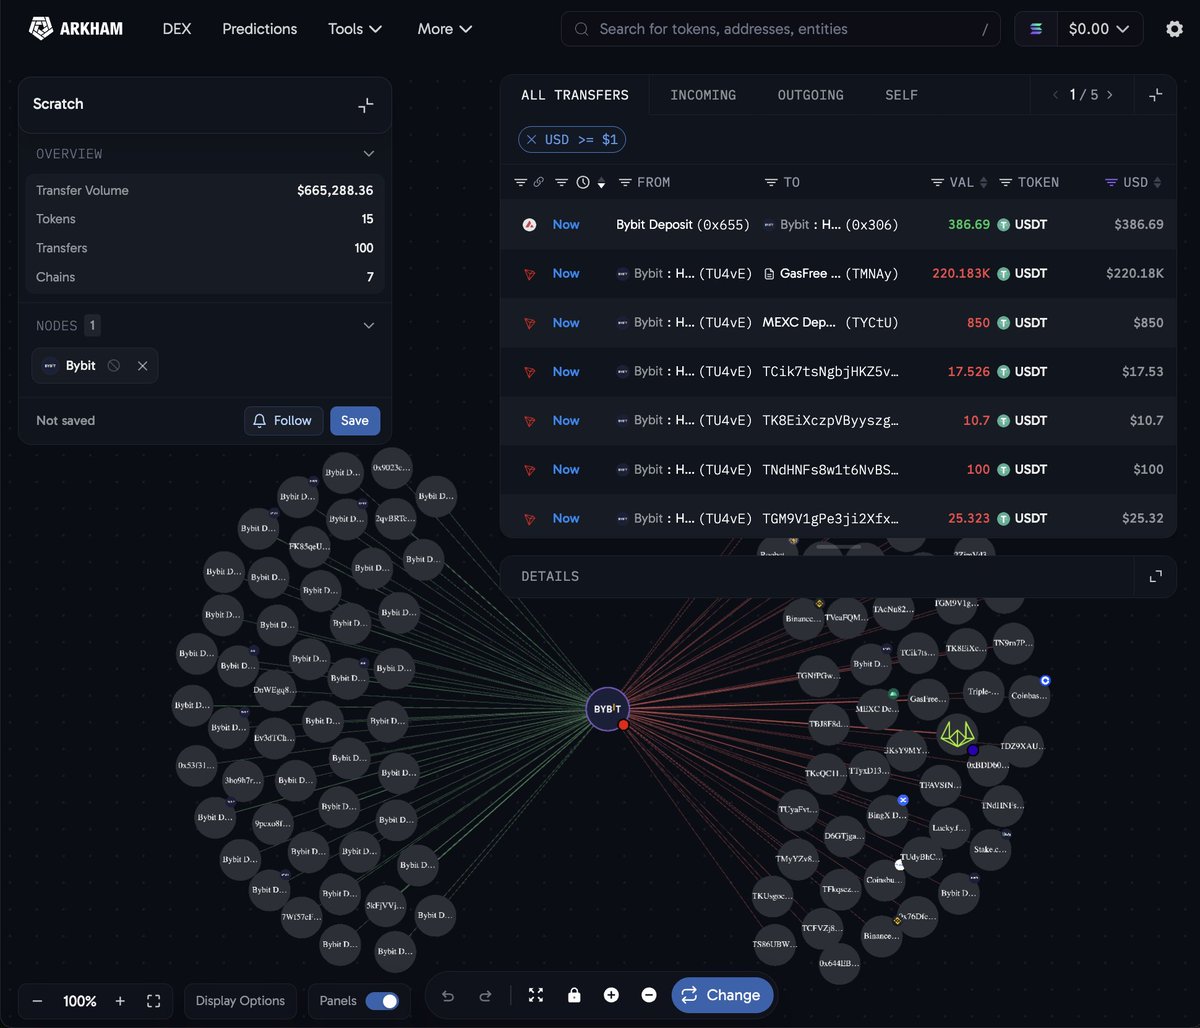This screenshot has height=1028, width=1200.
Task: Redo the graph action
Action: pyautogui.click(x=485, y=995)
